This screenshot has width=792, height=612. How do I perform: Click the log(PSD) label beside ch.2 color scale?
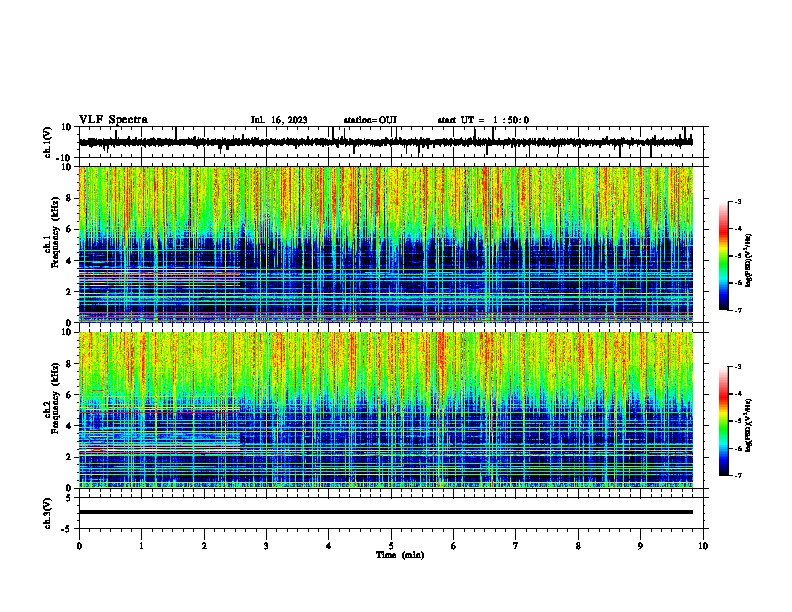(x=749, y=425)
